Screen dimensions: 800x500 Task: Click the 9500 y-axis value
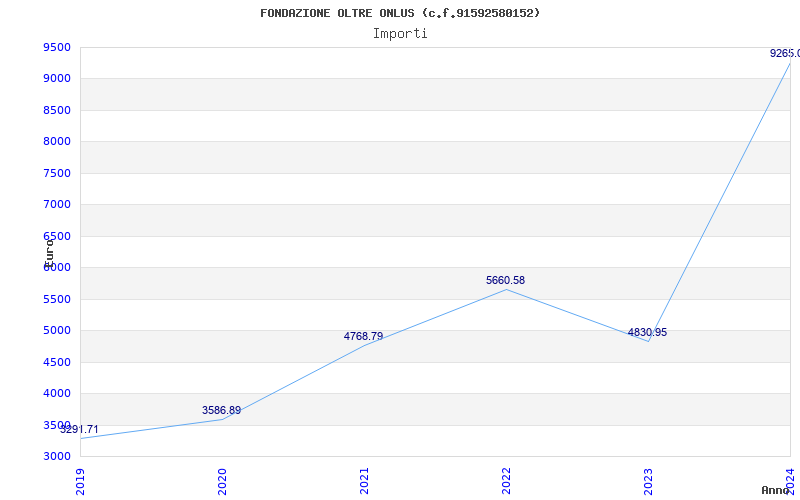57,47
